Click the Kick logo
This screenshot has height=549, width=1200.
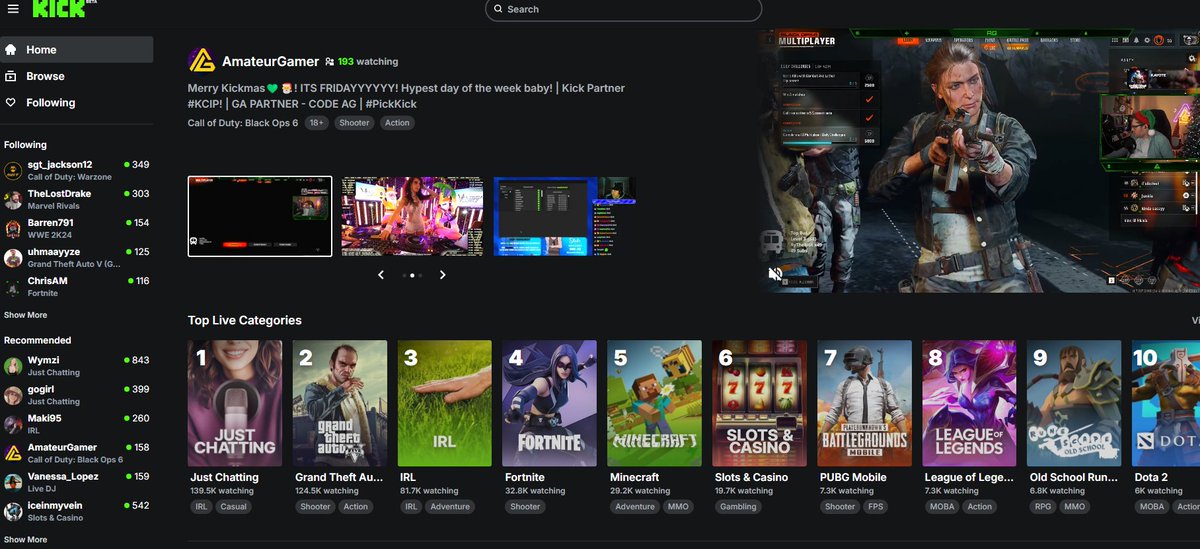59,9
